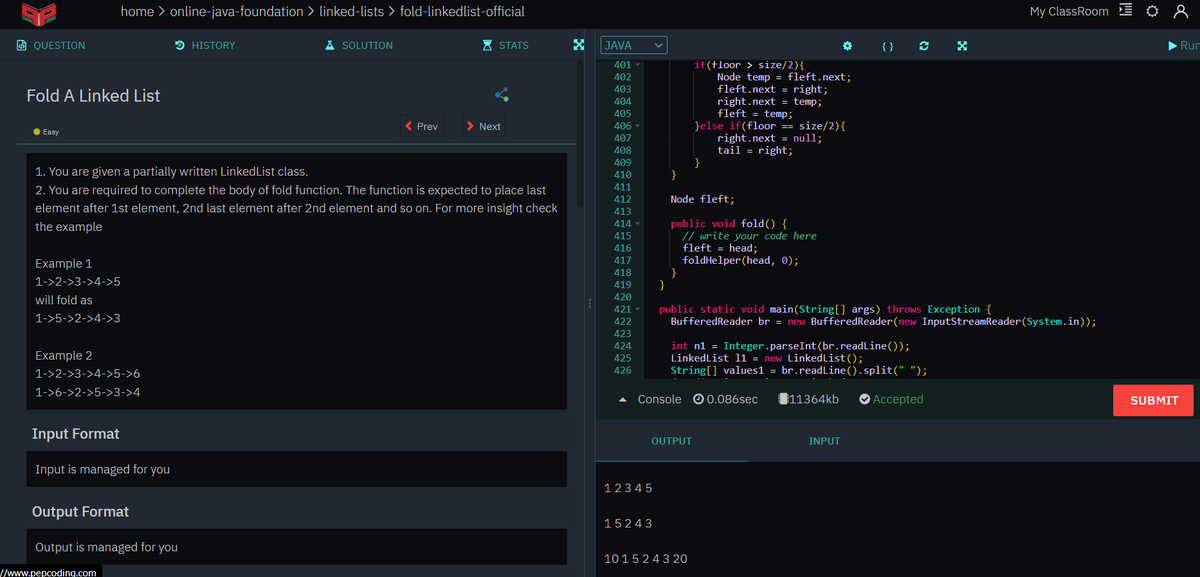Select the INPUT console tab
This screenshot has width=1200, height=577.
pos(824,441)
